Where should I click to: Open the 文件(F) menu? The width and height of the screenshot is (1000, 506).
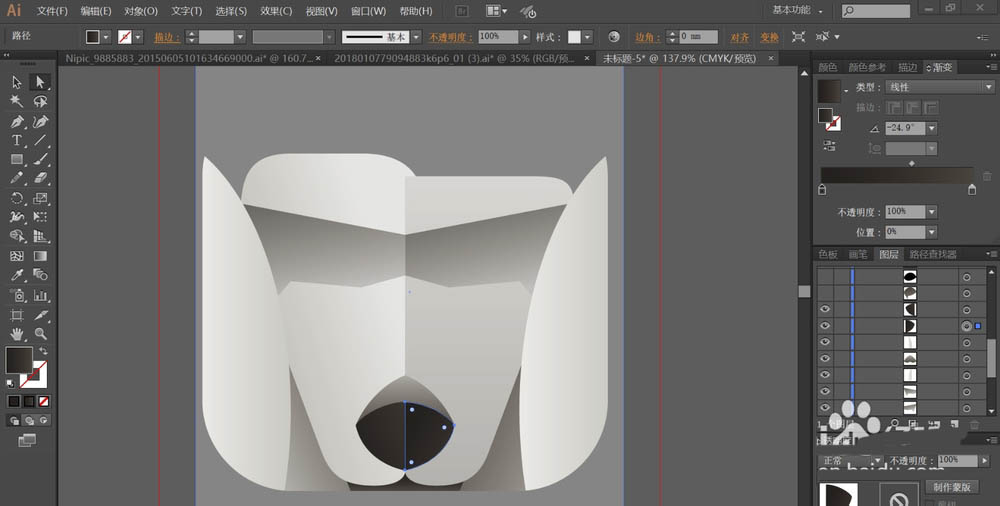pyautogui.click(x=52, y=11)
